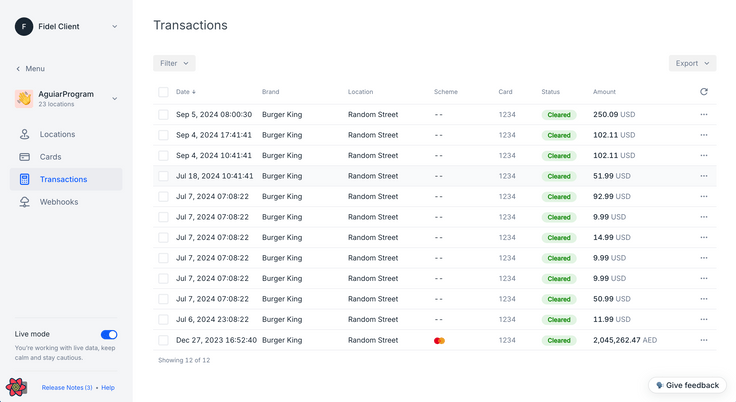This screenshot has height=402, width=736.
Task: Open the Release Notes (3) link
Action: coord(67,387)
